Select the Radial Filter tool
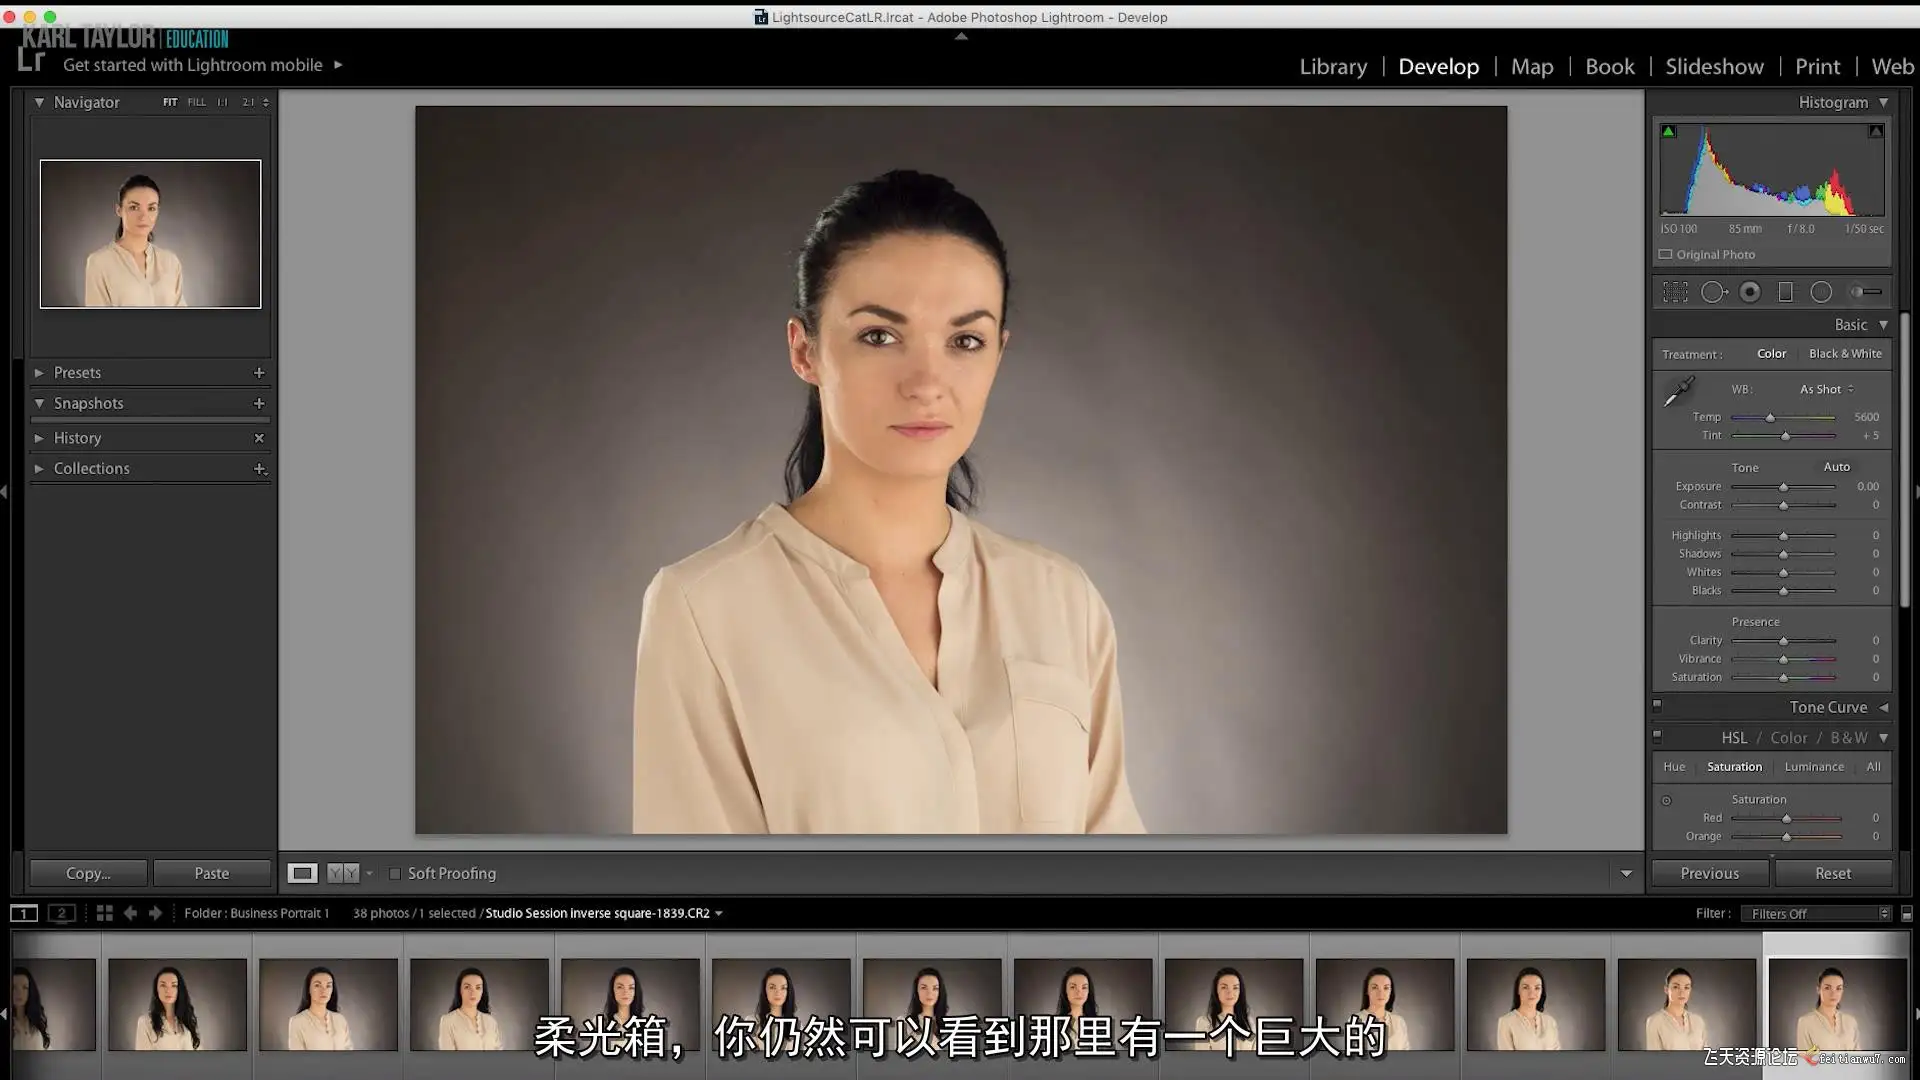Image resolution: width=1920 pixels, height=1080 pixels. tap(1821, 292)
